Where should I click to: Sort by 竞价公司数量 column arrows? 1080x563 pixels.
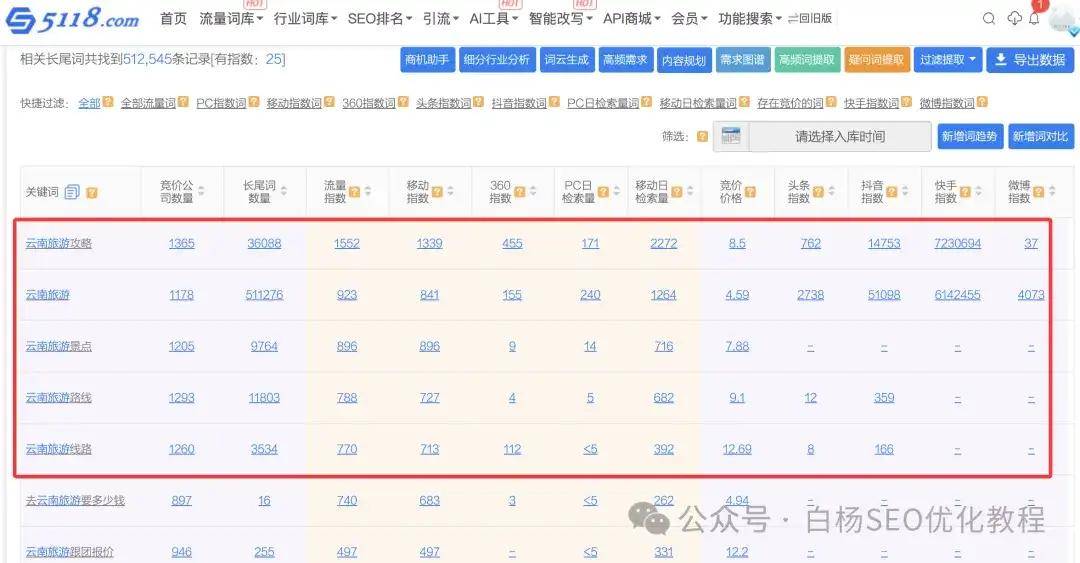(x=201, y=192)
